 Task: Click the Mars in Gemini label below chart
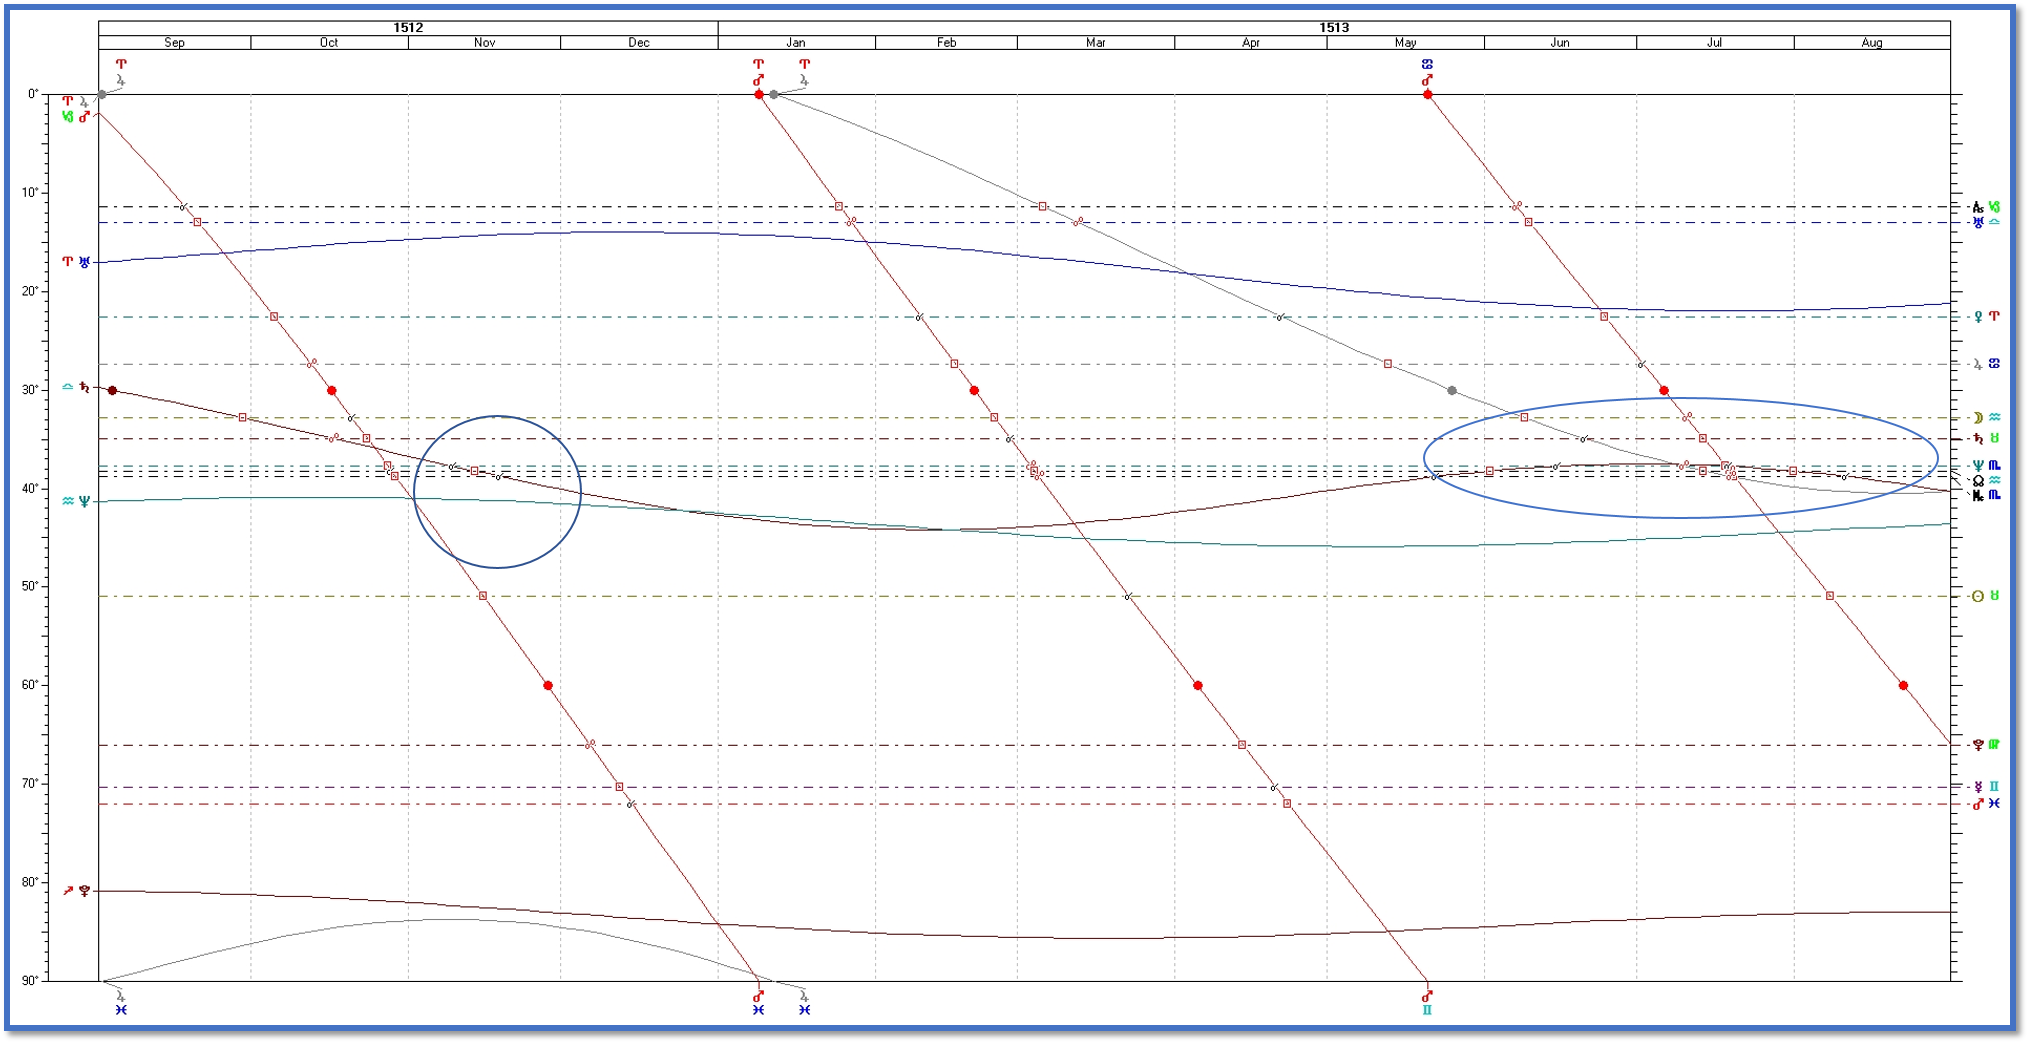tap(1427, 1003)
